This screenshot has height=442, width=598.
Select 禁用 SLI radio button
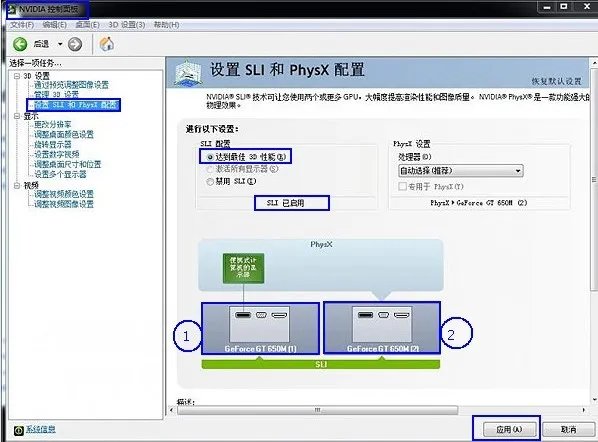210,182
